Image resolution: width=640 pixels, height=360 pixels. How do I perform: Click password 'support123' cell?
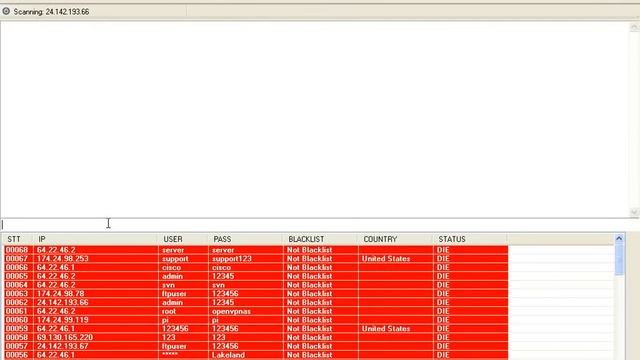232,259
